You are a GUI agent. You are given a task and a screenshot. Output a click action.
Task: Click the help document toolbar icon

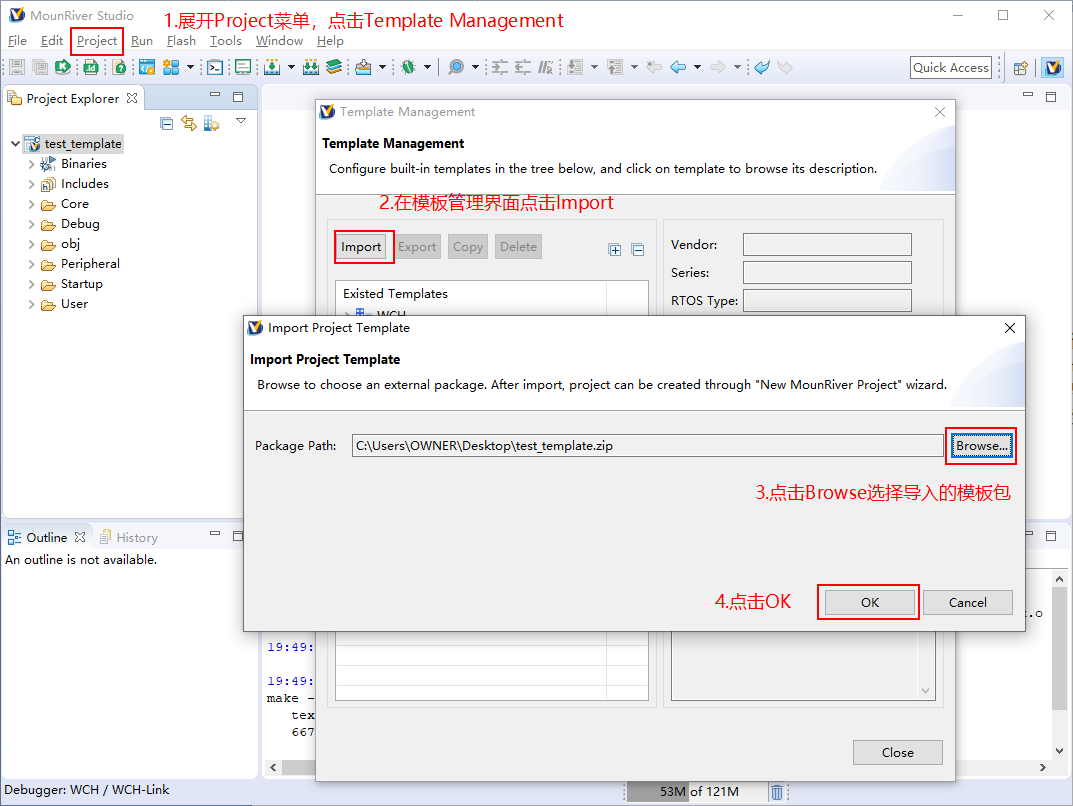(x=119, y=67)
